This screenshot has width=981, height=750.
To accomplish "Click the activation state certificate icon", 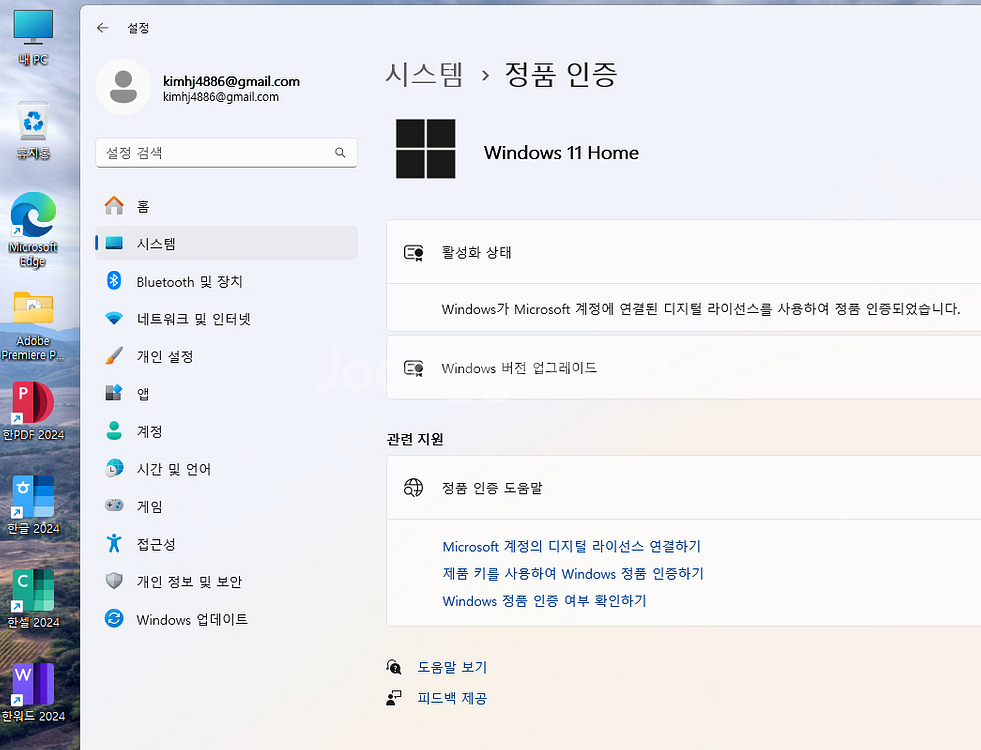I will click(x=414, y=253).
